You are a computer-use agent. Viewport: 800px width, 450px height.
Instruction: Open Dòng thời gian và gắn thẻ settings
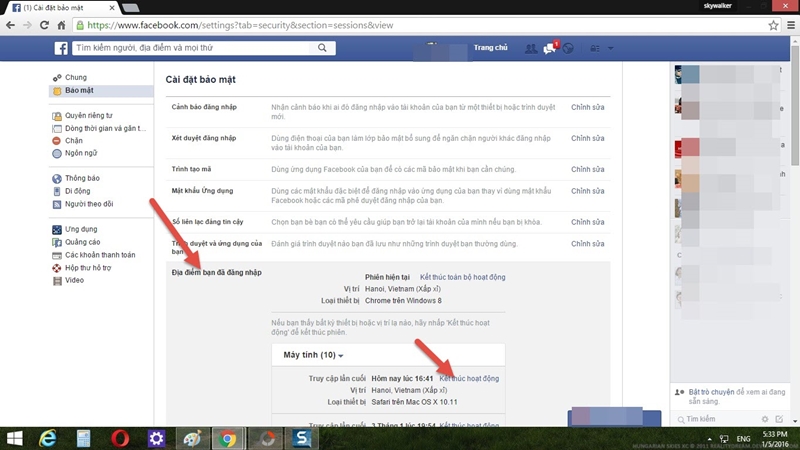tap(105, 128)
